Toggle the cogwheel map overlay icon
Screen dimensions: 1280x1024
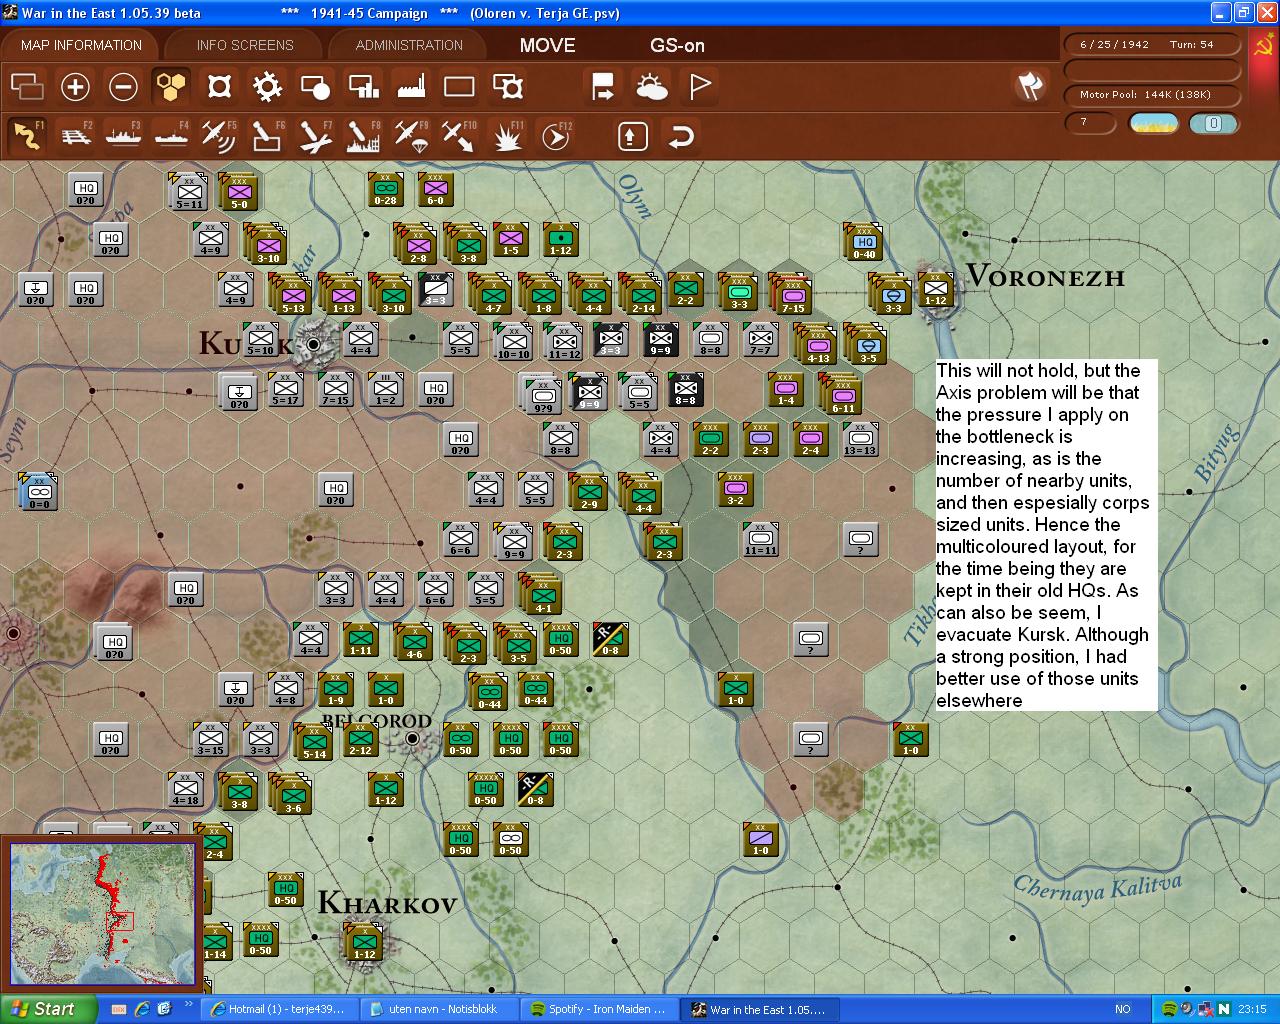point(267,87)
